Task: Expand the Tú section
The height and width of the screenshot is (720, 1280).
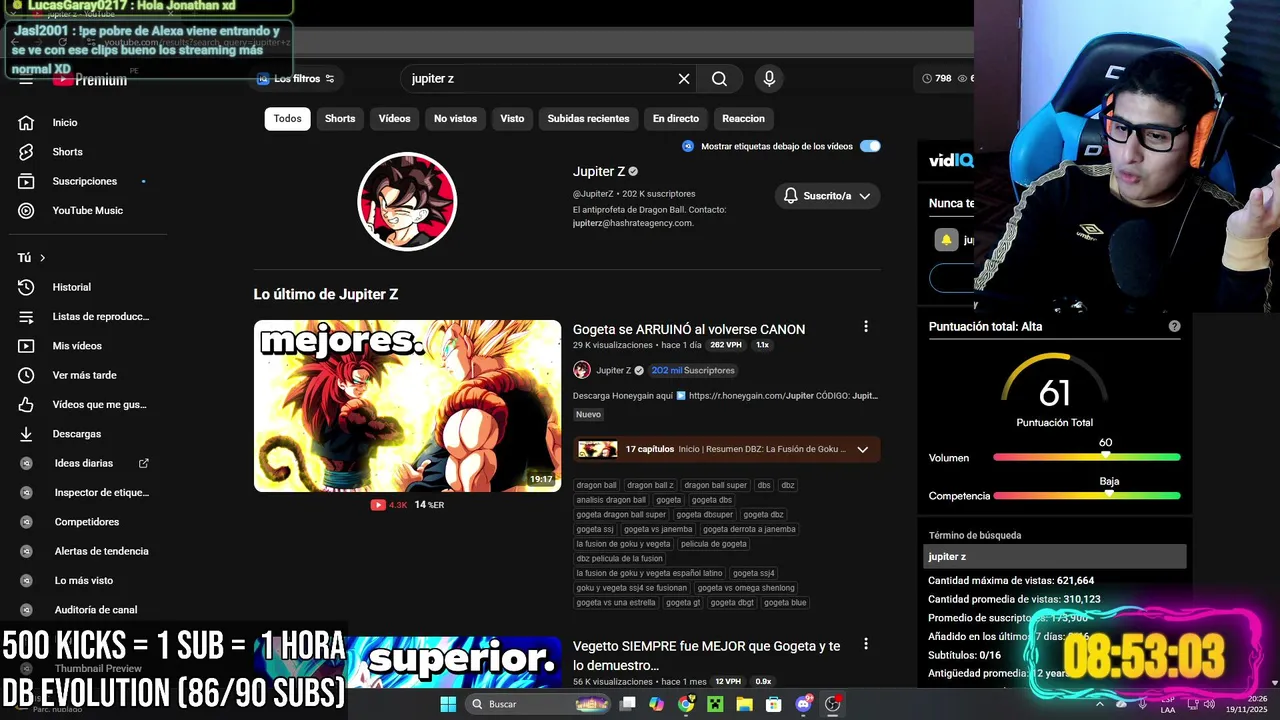Action: click(x=32, y=258)
